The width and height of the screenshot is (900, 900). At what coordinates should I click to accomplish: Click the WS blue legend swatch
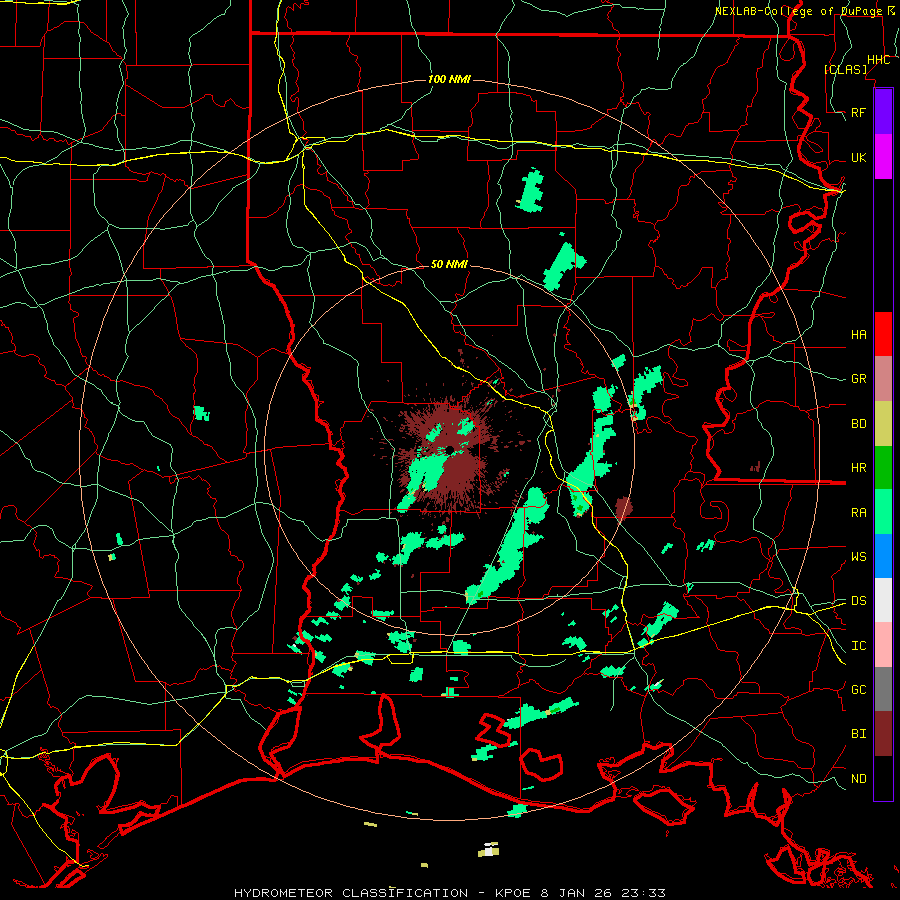point(883,556)
